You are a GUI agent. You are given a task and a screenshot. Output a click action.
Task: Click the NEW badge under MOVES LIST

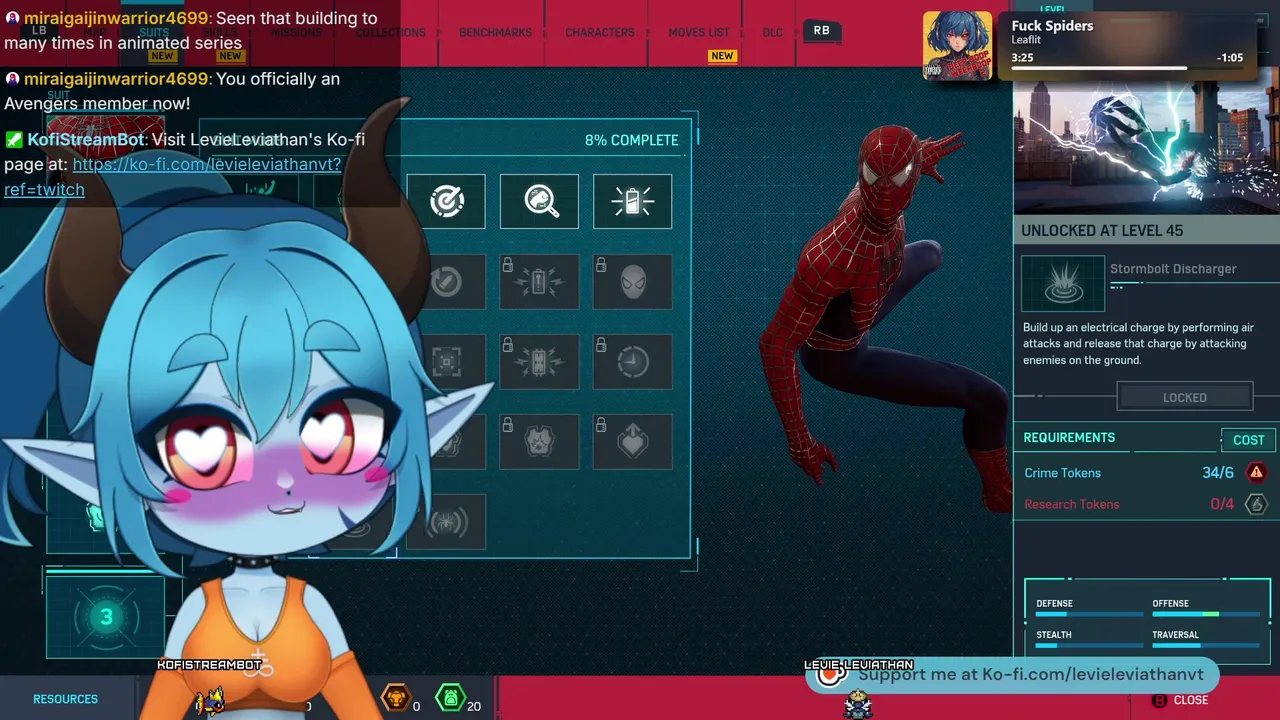coord(722,56)
